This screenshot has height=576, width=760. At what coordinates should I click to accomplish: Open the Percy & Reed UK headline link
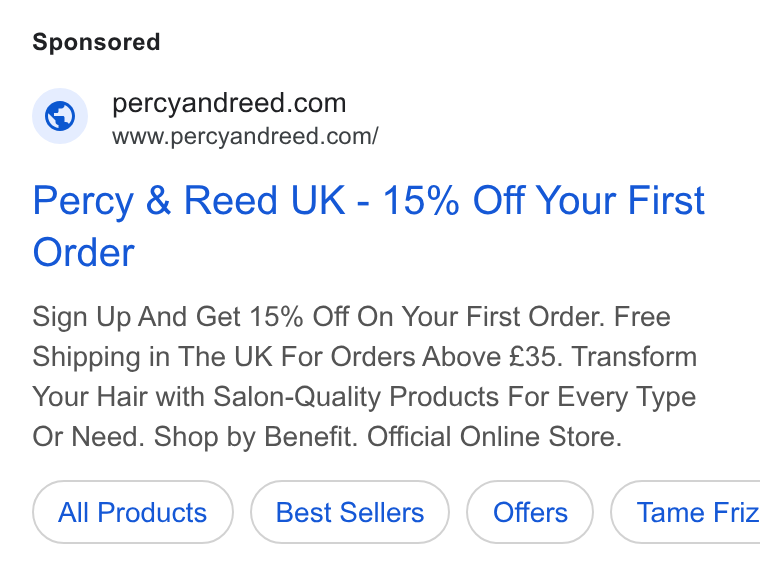(x=368, y=226)
